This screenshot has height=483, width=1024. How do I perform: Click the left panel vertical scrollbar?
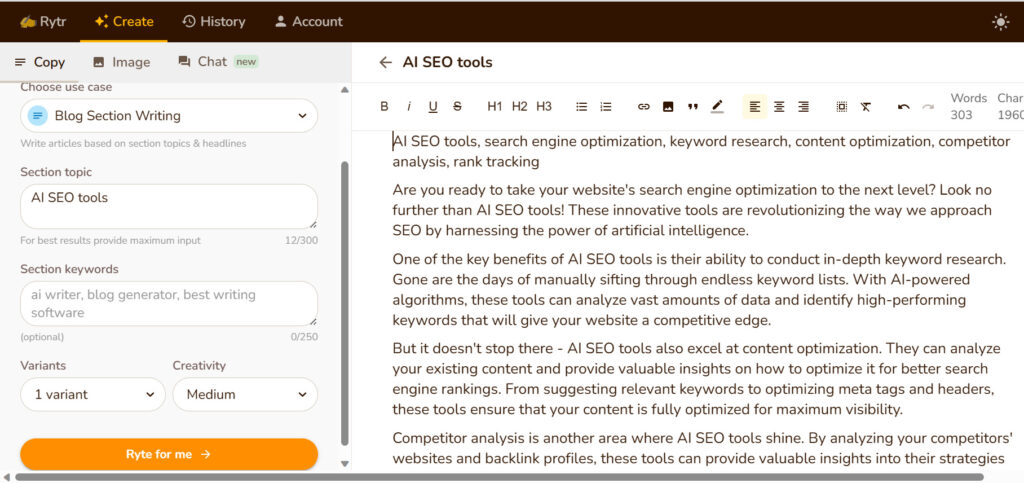click(345, 304)
